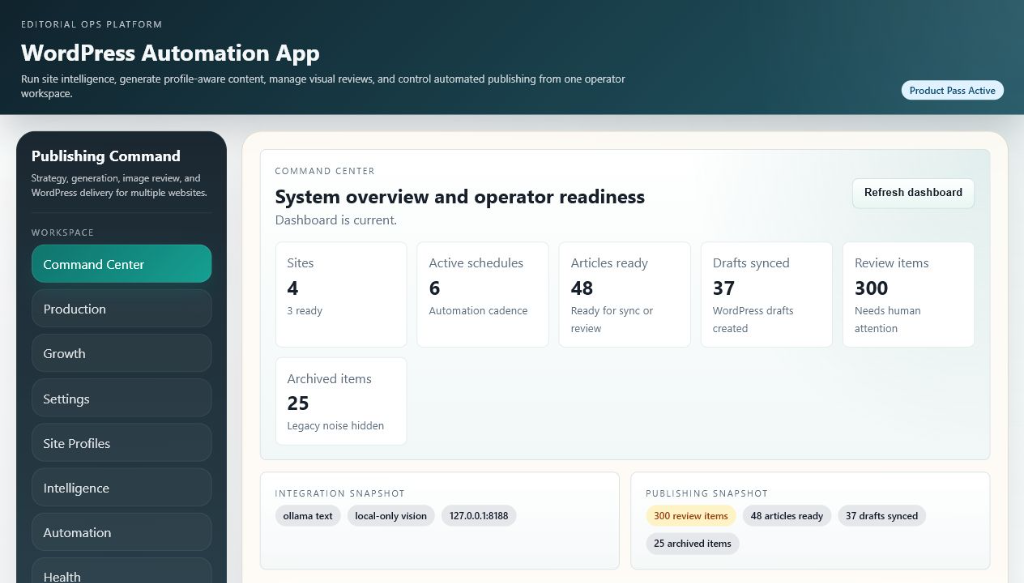Click the local-only vision chip
1024x583 pixels.
(391, 516)
